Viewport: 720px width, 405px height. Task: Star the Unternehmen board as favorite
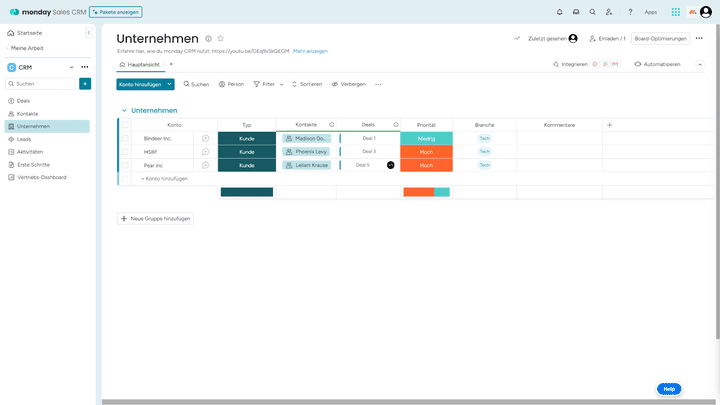220,38
